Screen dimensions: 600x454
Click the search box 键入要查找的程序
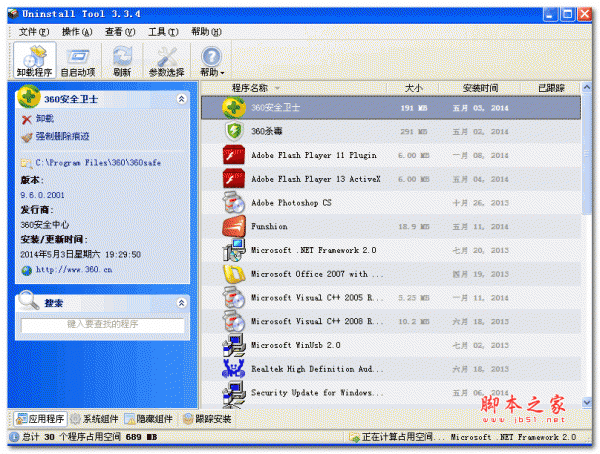[103, 325]
